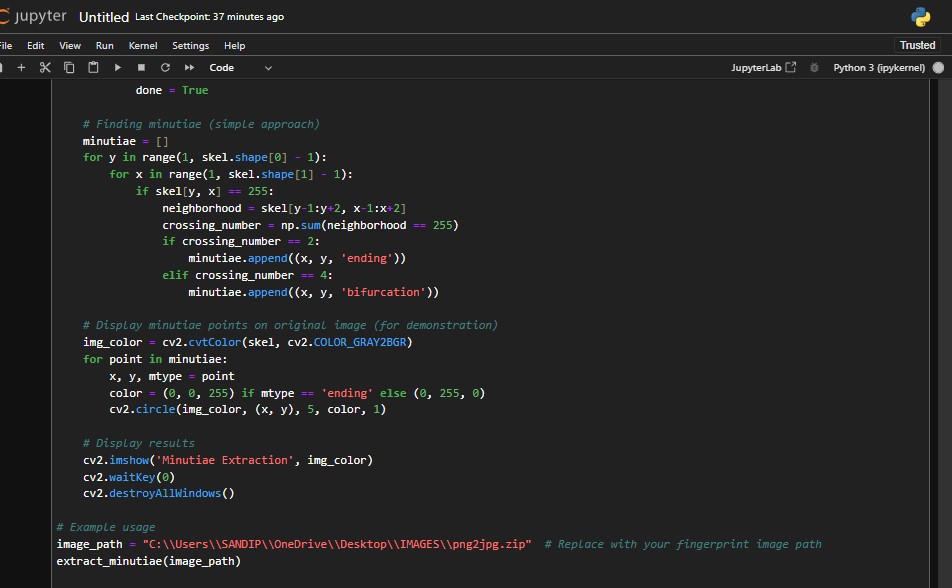Viewport: 952px width, 588px height.
Task: Click the 'bifurcation' append line
Action: (x=313, y=292)
